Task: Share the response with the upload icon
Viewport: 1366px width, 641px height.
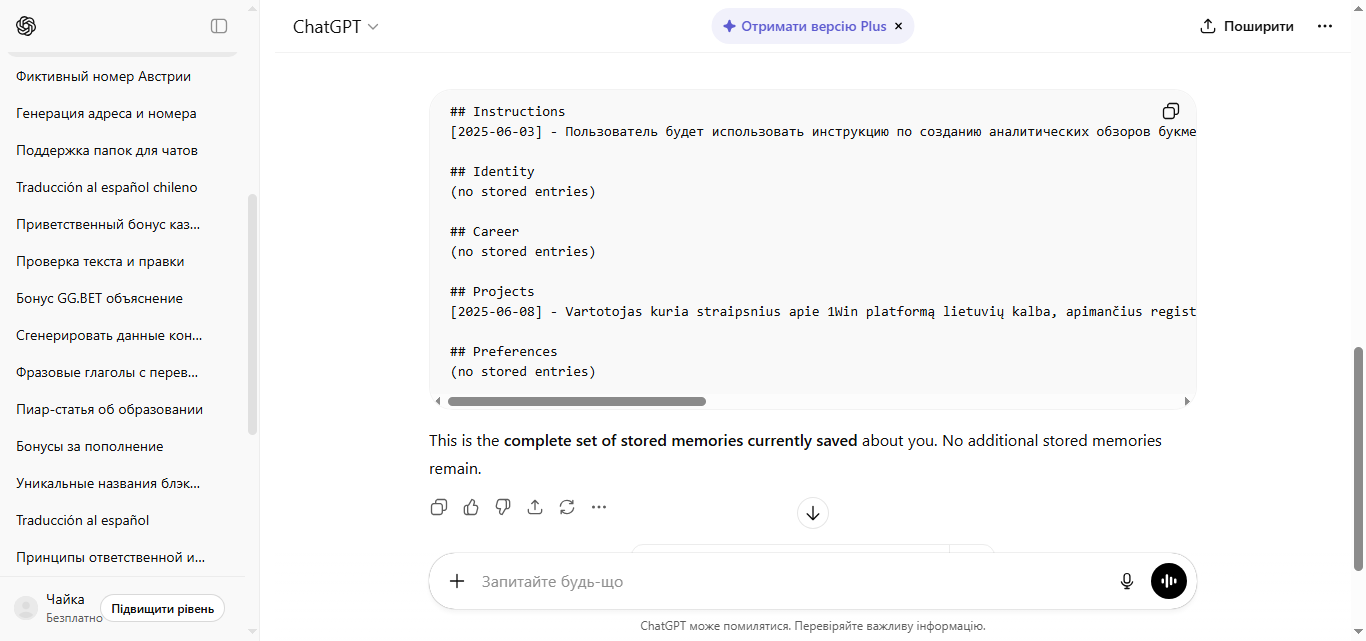Action: pyautogui.click(x=535, y=507)
